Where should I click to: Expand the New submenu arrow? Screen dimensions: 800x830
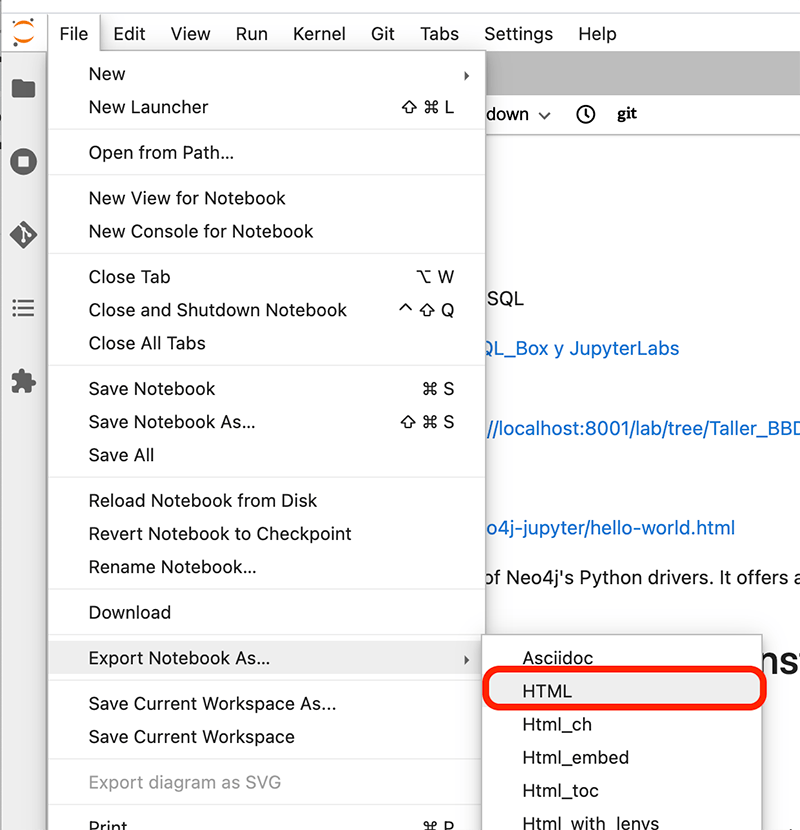pyautogui.click(x=466, y=76)
